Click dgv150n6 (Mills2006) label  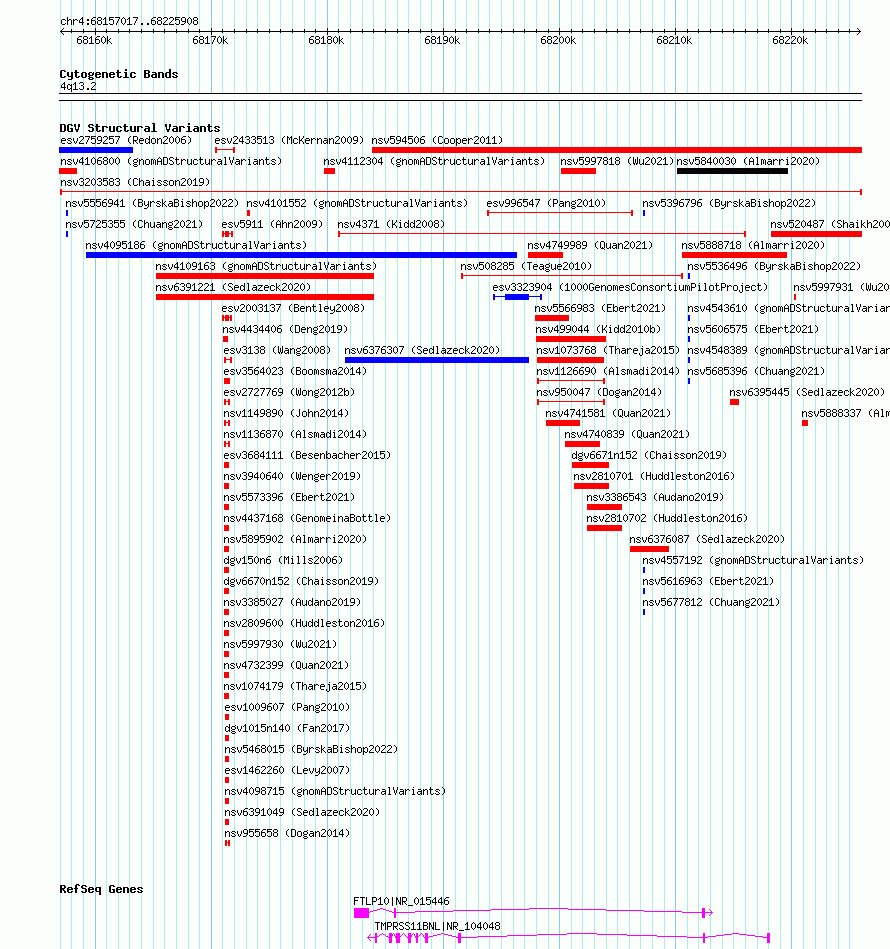coord(283,560)
